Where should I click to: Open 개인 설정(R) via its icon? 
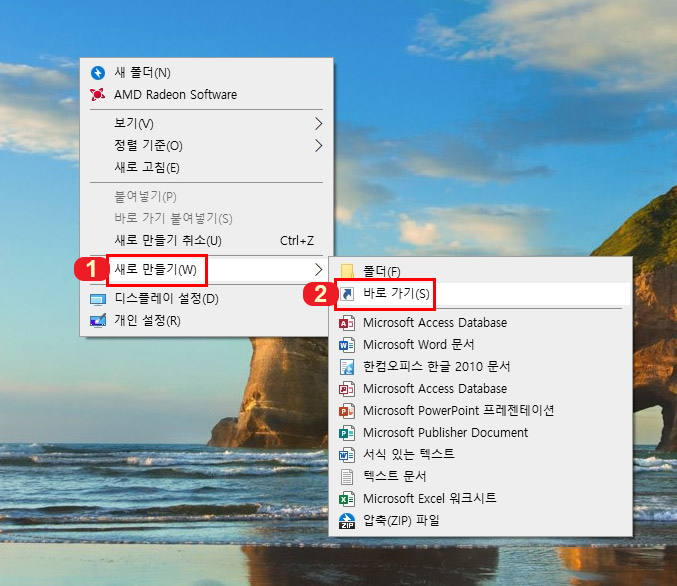(98, 320)
